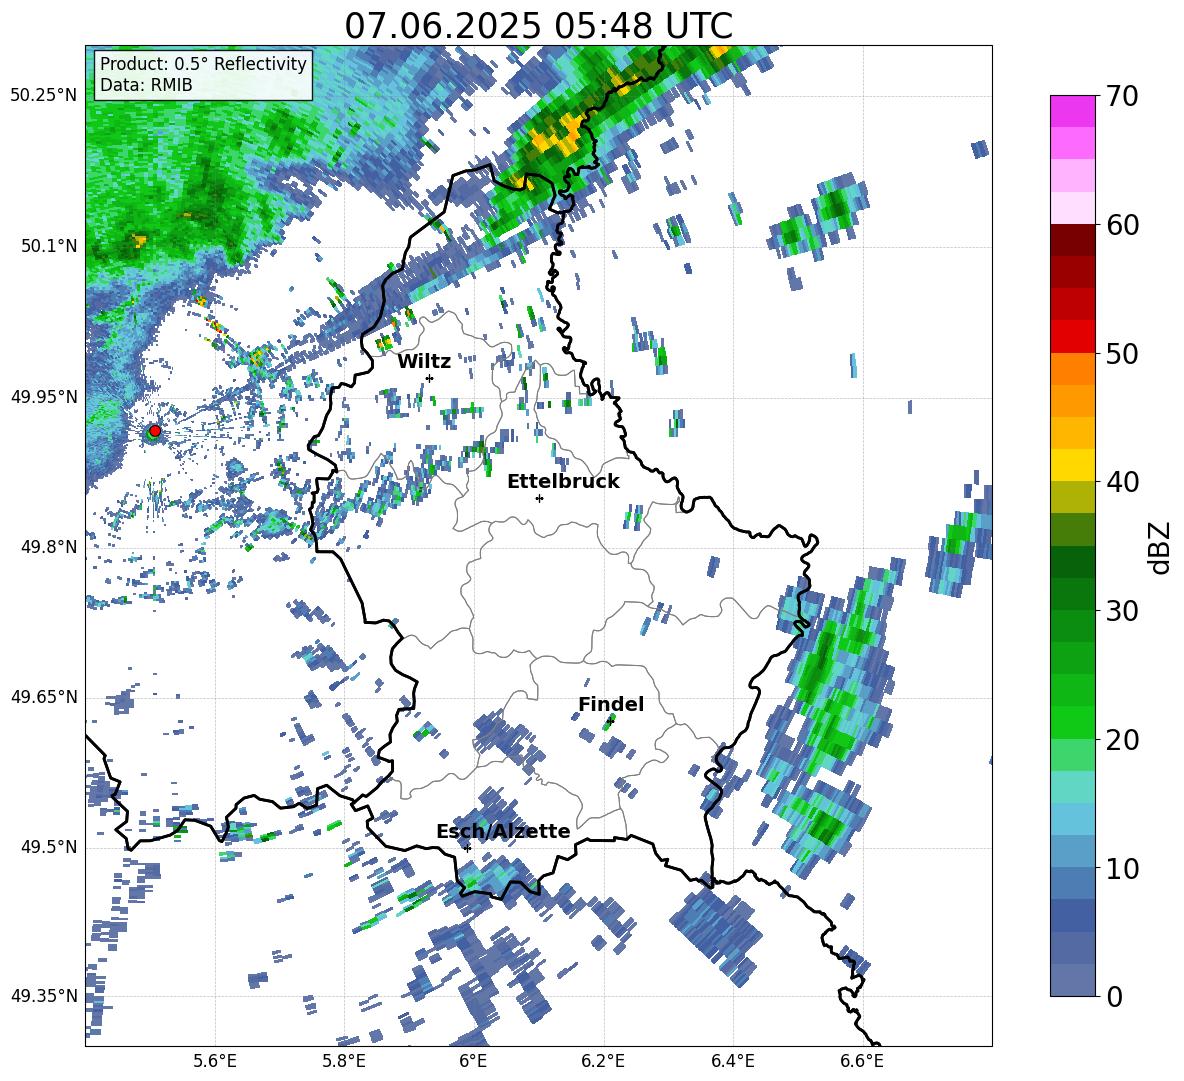Click the 70 tick on the colorbar
Viewport: 1184px width, 1081px height.
tap(1121, 97)
